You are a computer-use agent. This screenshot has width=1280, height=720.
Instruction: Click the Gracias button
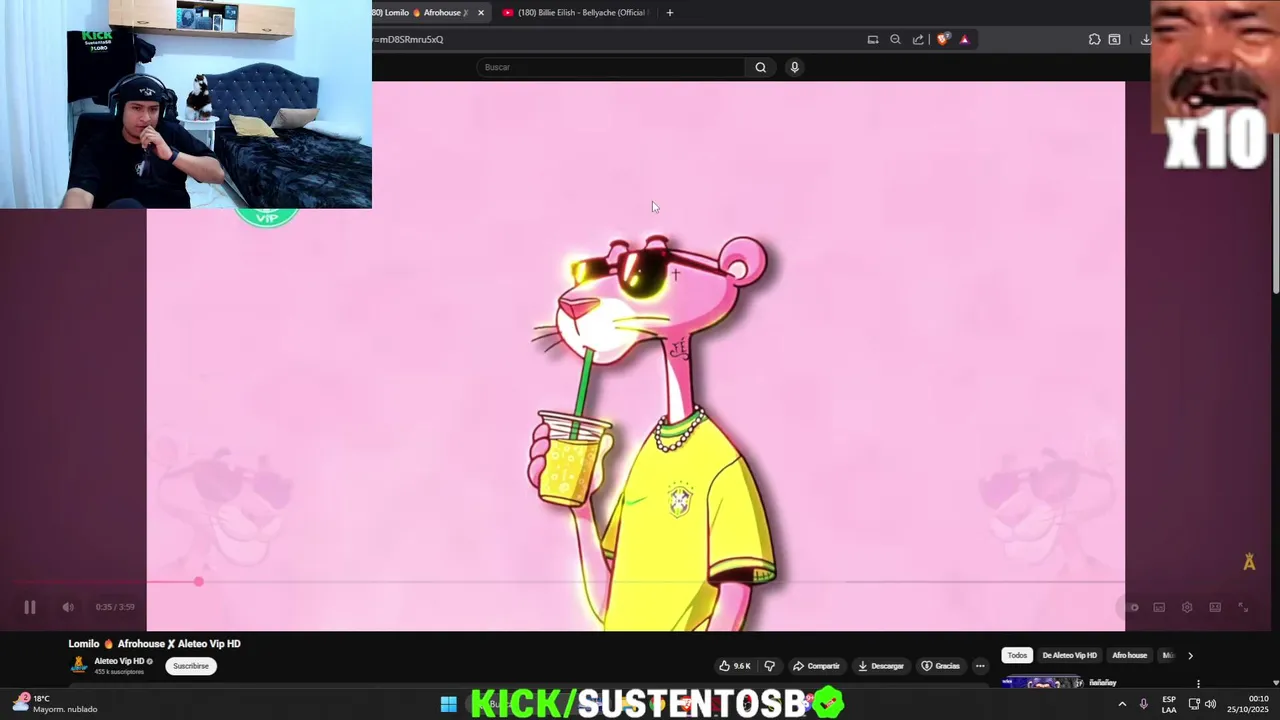tap(941, 666)
